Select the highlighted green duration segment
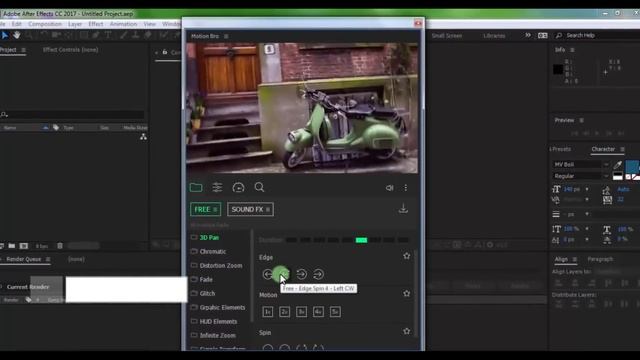 click(361, 240)
